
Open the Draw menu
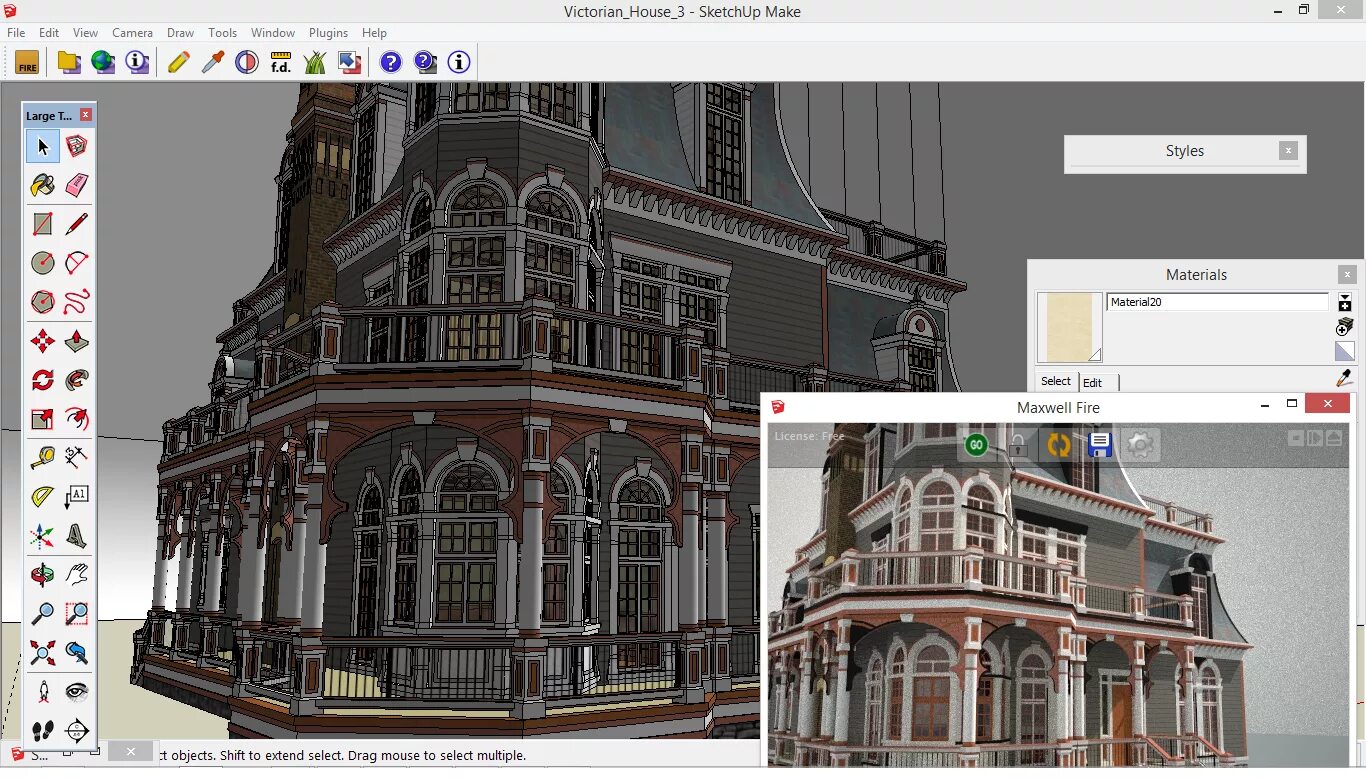pyautogui.click(x=180, y=33)
